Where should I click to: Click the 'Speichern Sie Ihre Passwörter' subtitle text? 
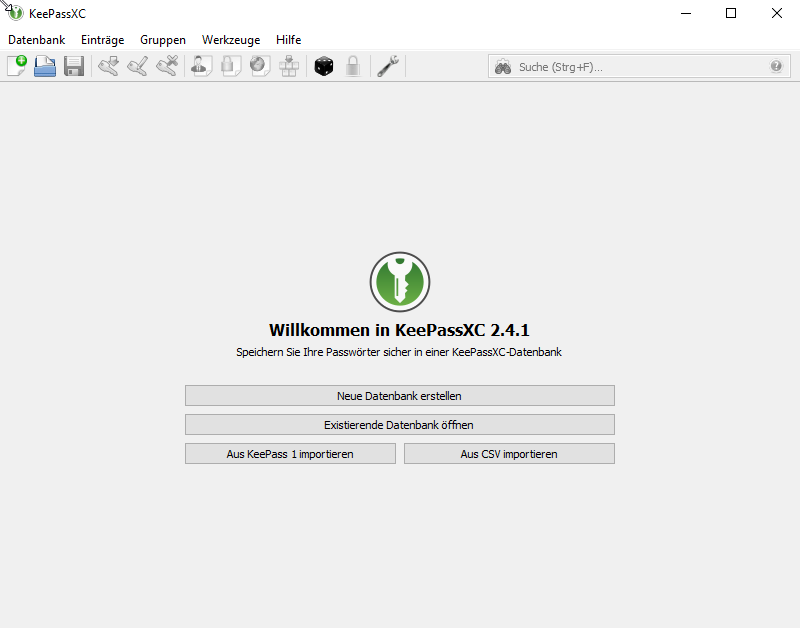[399, 353]
